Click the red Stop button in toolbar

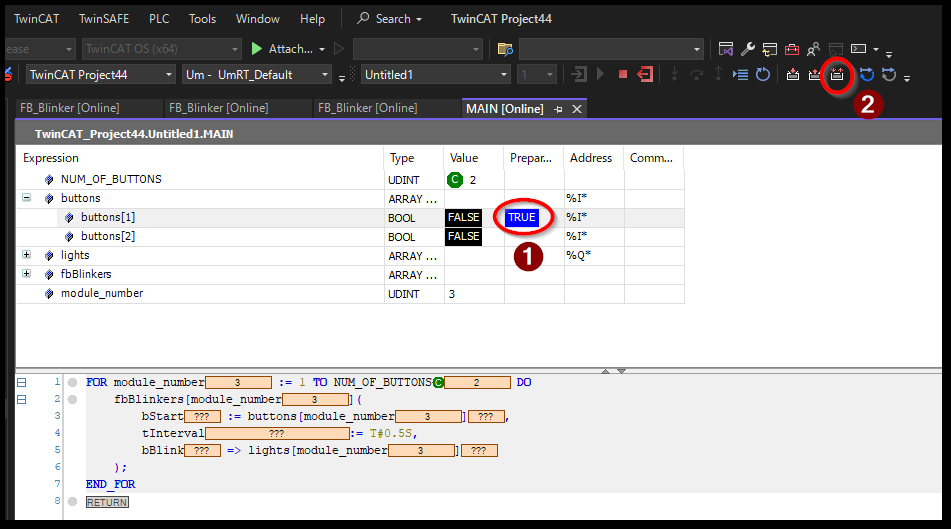(623, 74)
